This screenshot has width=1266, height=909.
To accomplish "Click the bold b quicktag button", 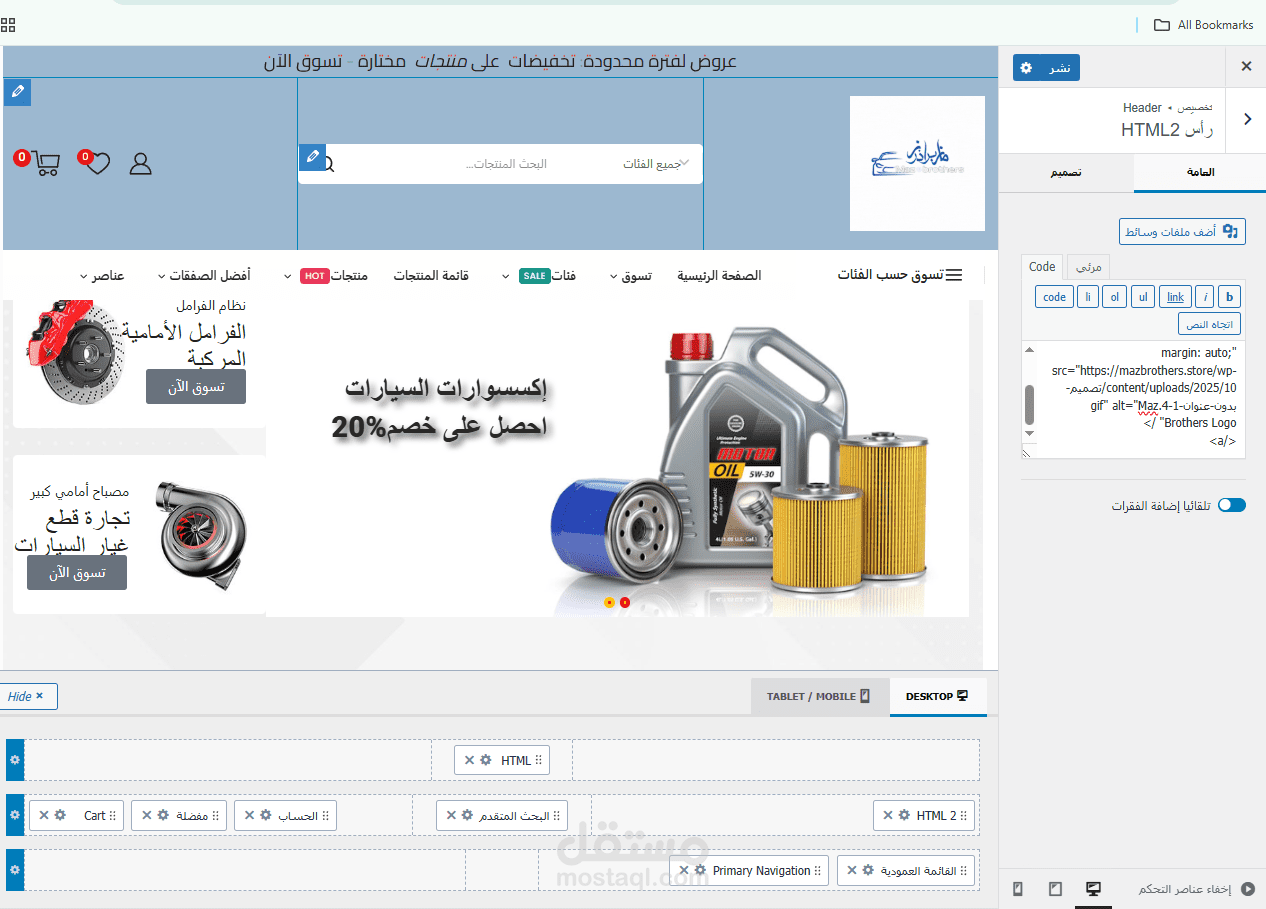I will pos(1230,297).
